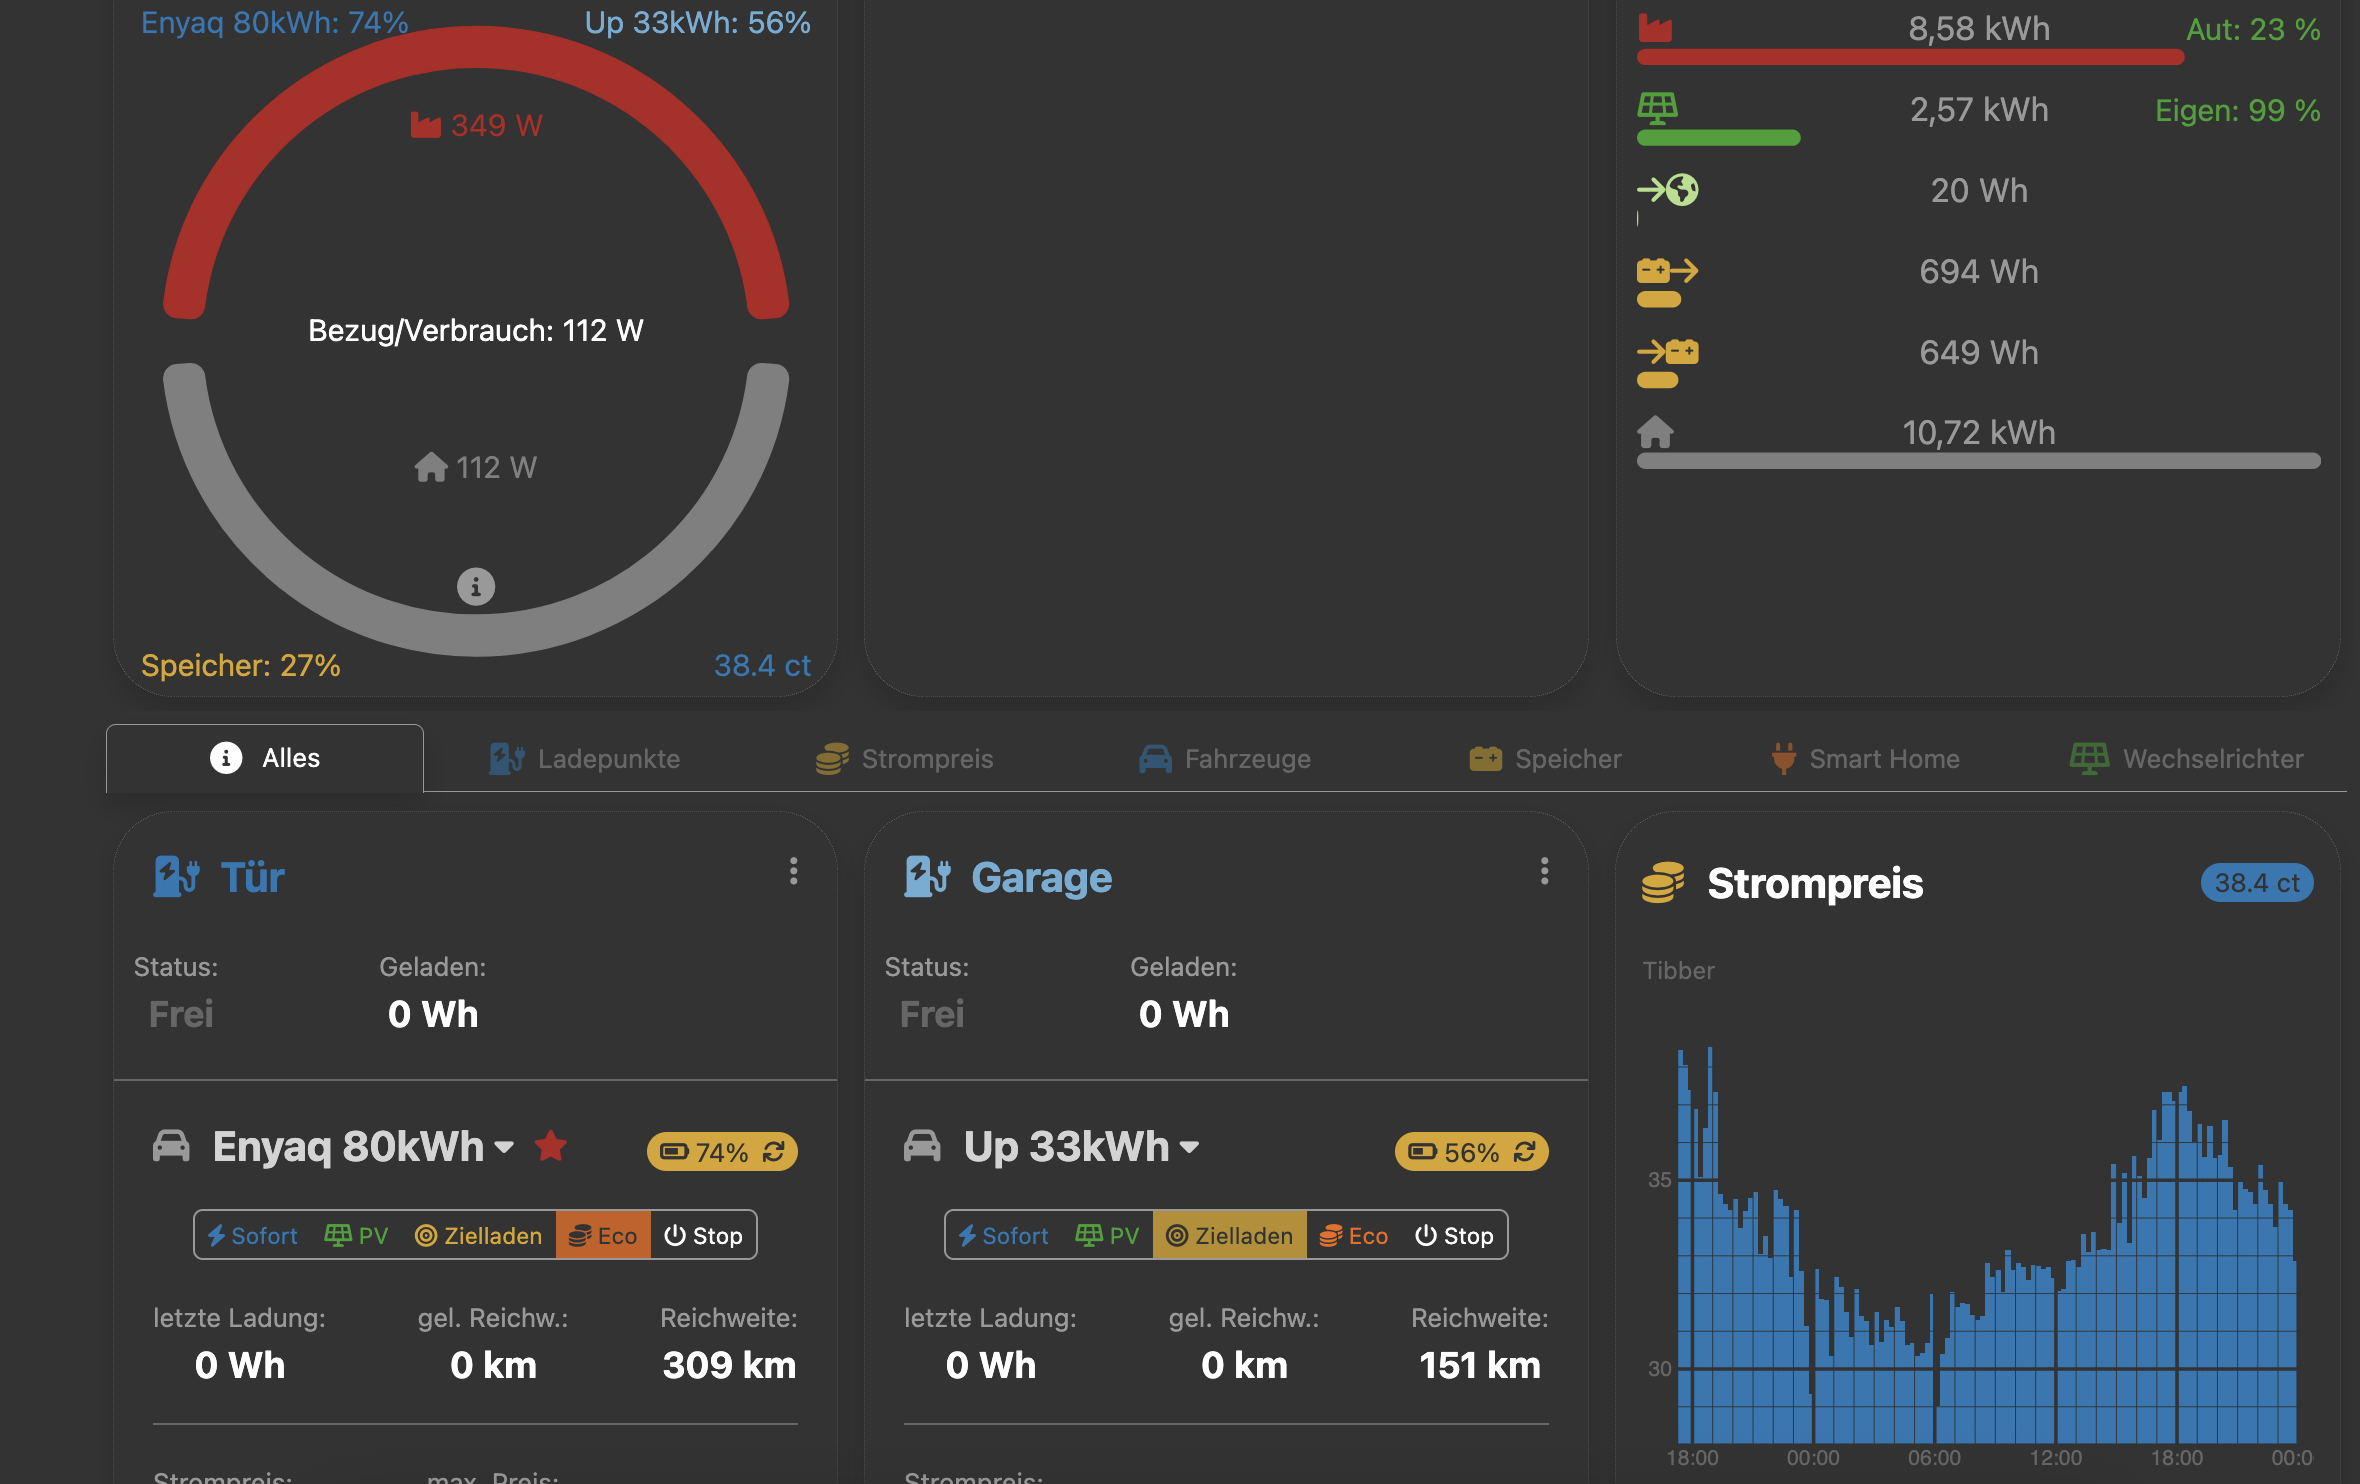Expand the Up 33kWh vehicle dropdown
The width and height of the screenshot is (2360, 1484).
pyautogui.click(x=1189, y=1147)
